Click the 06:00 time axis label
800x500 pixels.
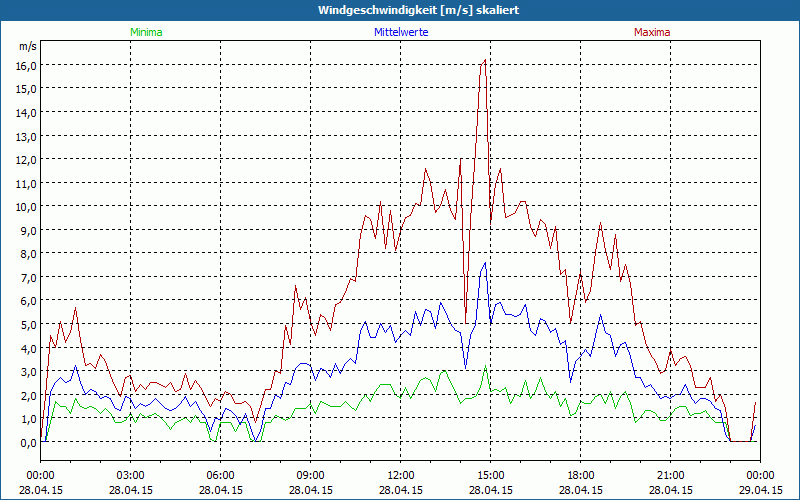(x=221, y=475)
